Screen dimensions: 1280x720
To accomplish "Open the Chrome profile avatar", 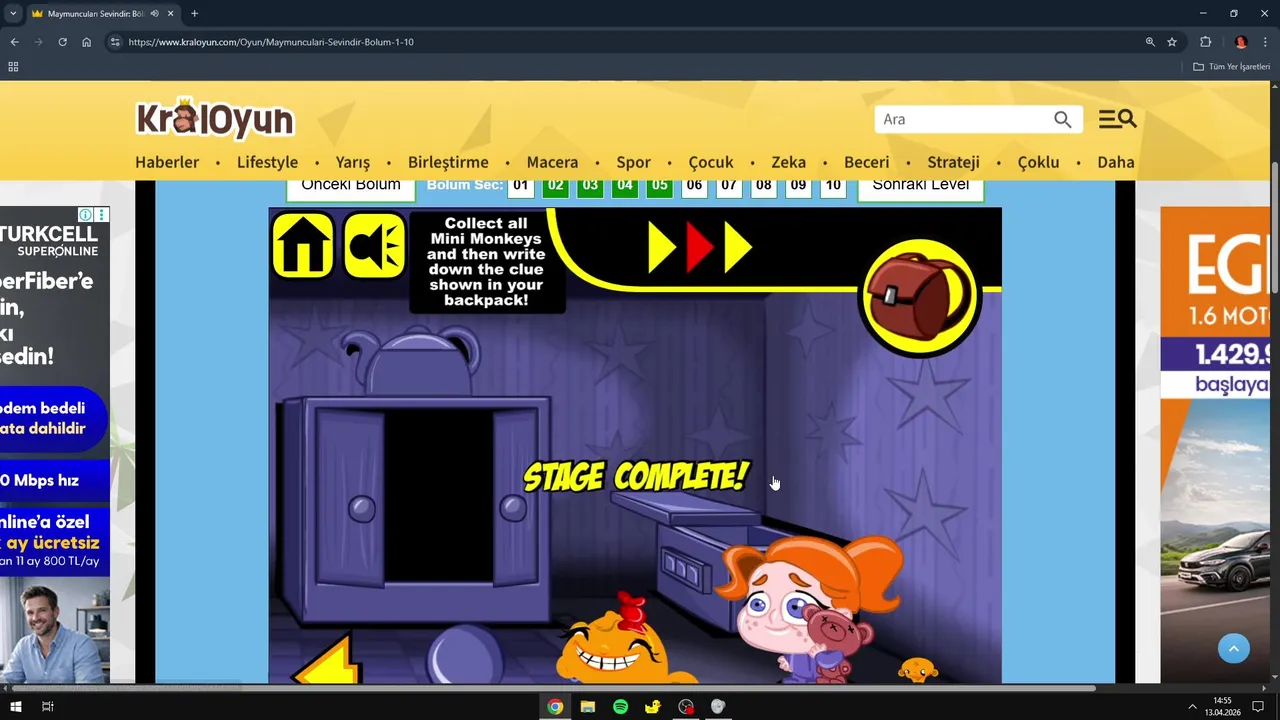I will [1241, 42].
